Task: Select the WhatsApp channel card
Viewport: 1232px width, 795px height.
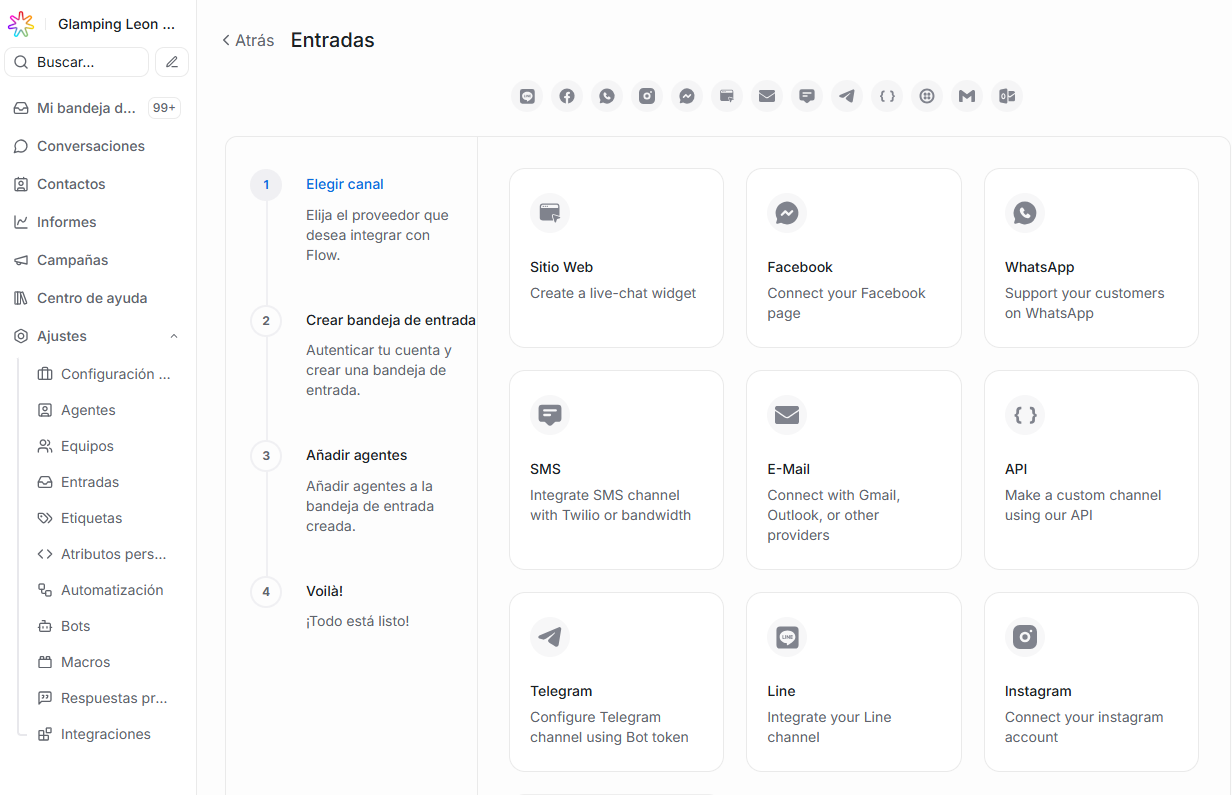Action: pyautogui.click(x=1091, y=258)
